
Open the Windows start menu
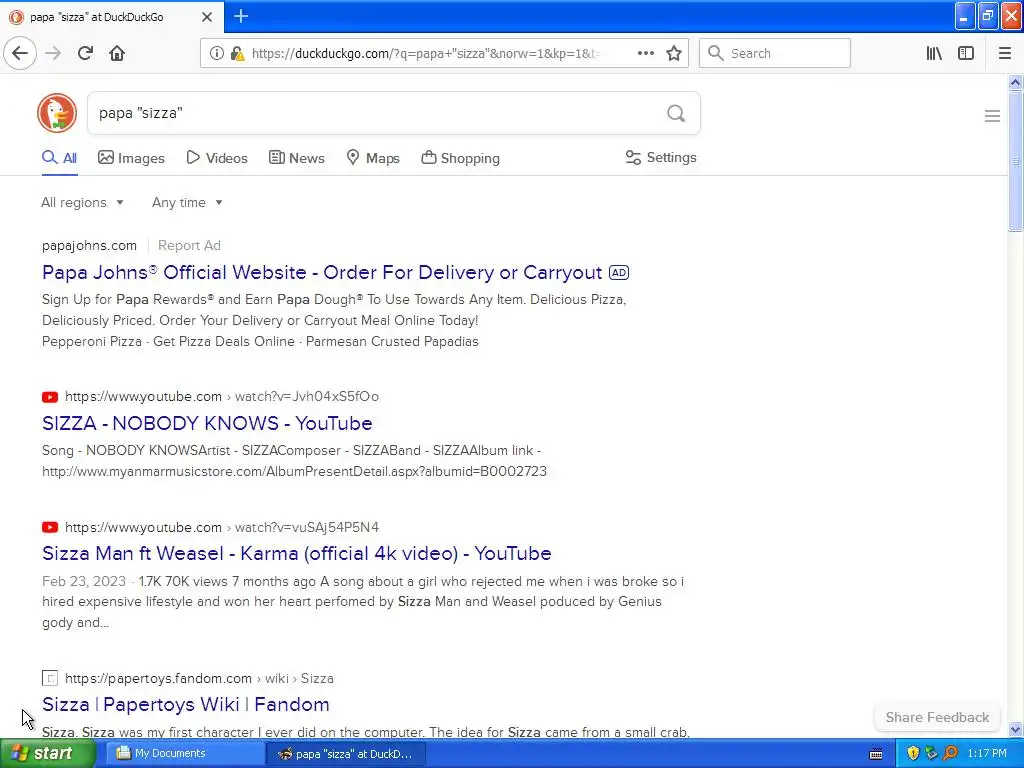[x=48, y=753]
